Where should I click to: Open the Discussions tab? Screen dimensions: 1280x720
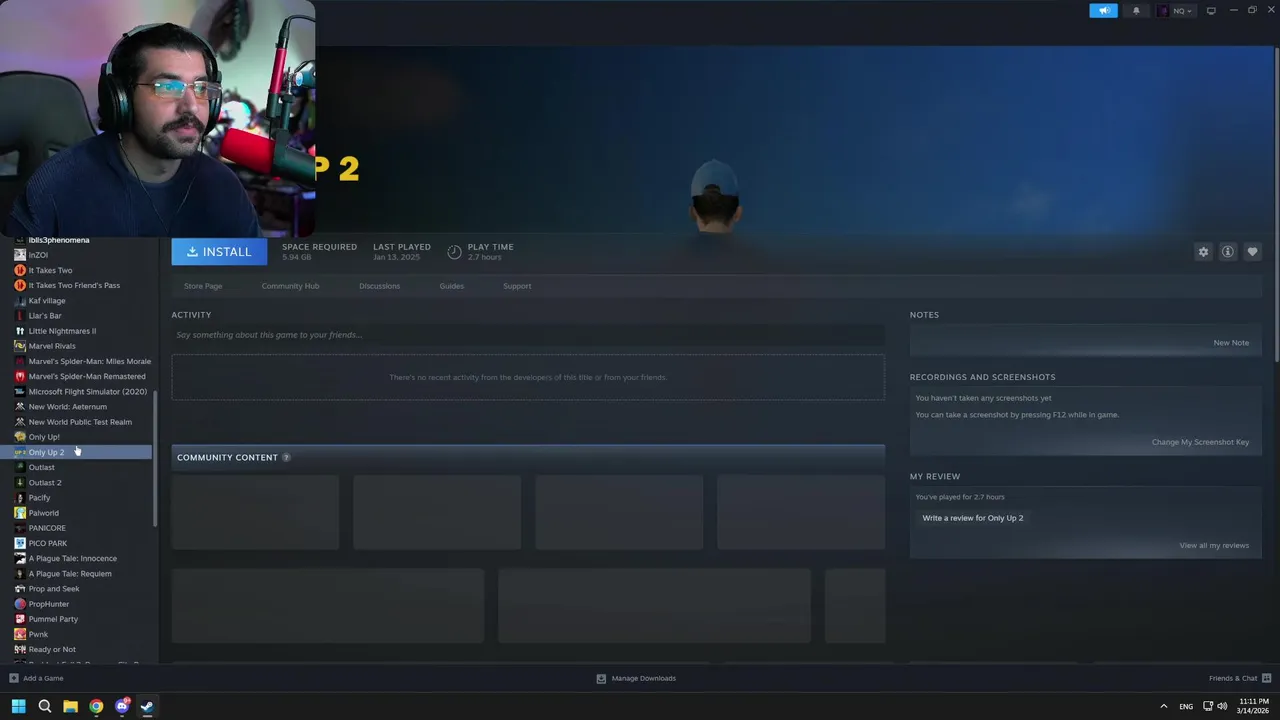[379, 286]
